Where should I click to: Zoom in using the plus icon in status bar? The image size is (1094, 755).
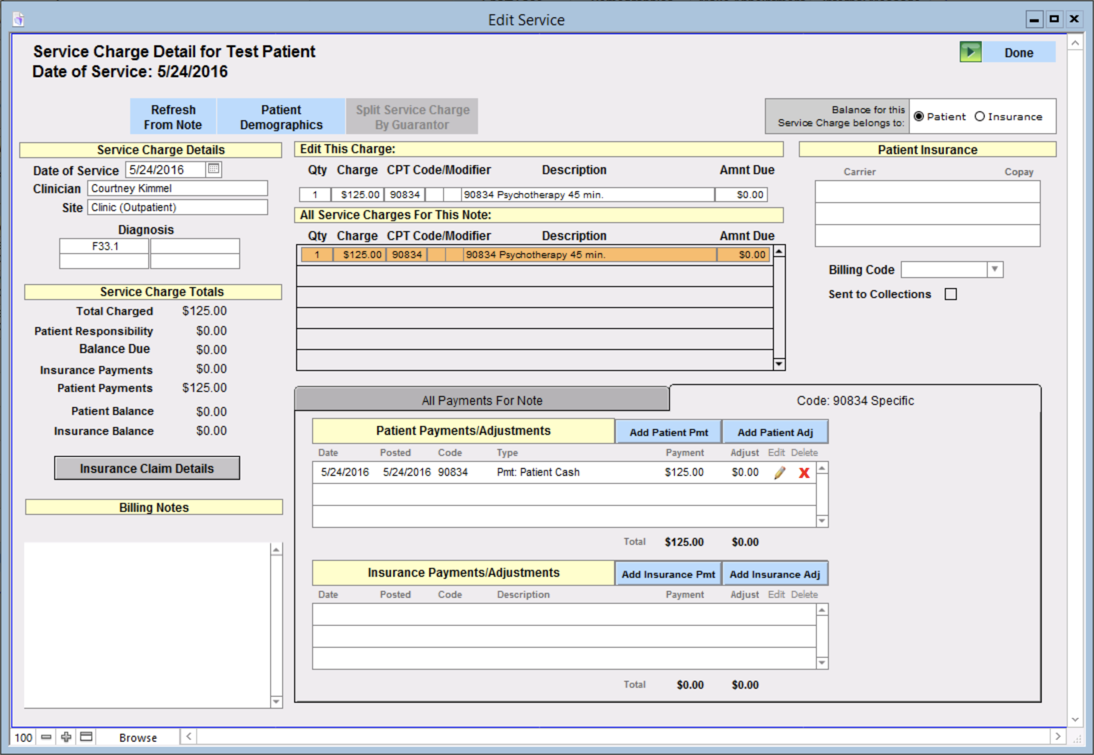coord(66,738)
